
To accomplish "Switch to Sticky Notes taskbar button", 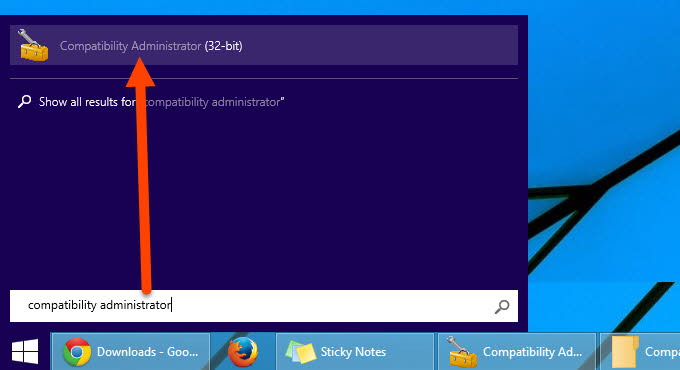I will pos(355,352).
